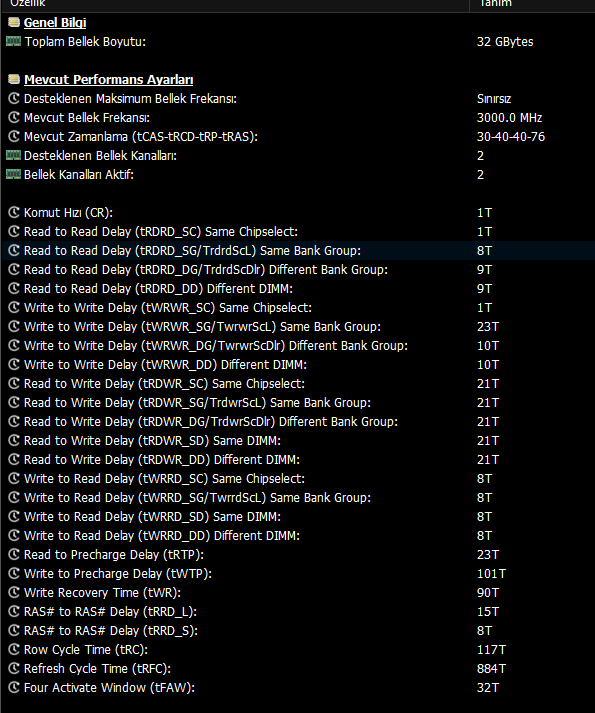The image size is (595, 713).
Task: Click the clock icon for Desteklenen Maksimum Bellek Frekansı
Action: 14,98
